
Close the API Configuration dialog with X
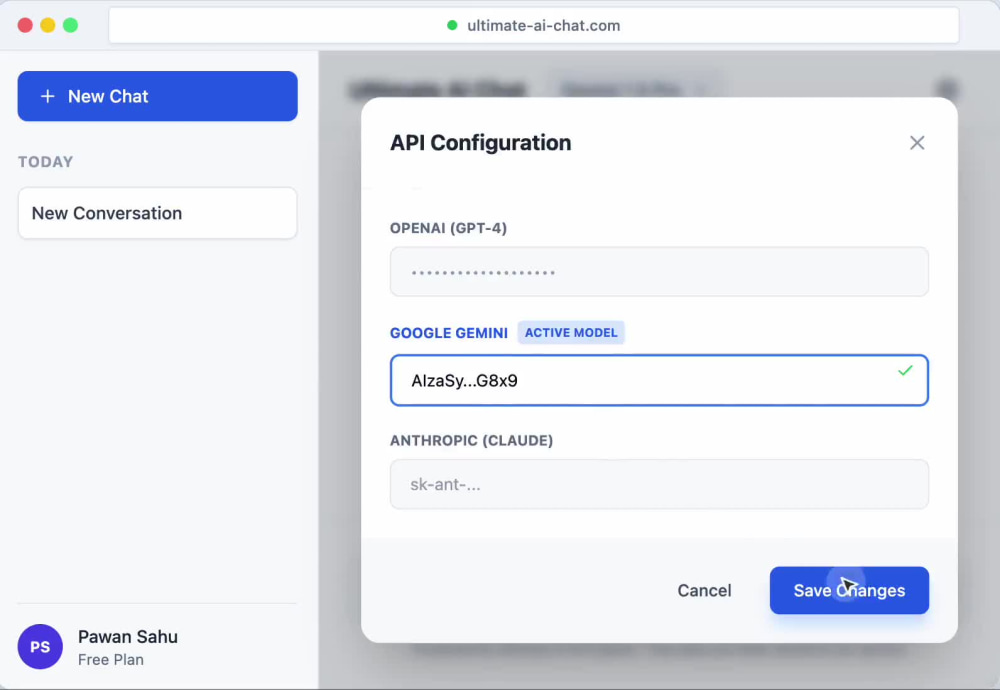coord(916,143)
